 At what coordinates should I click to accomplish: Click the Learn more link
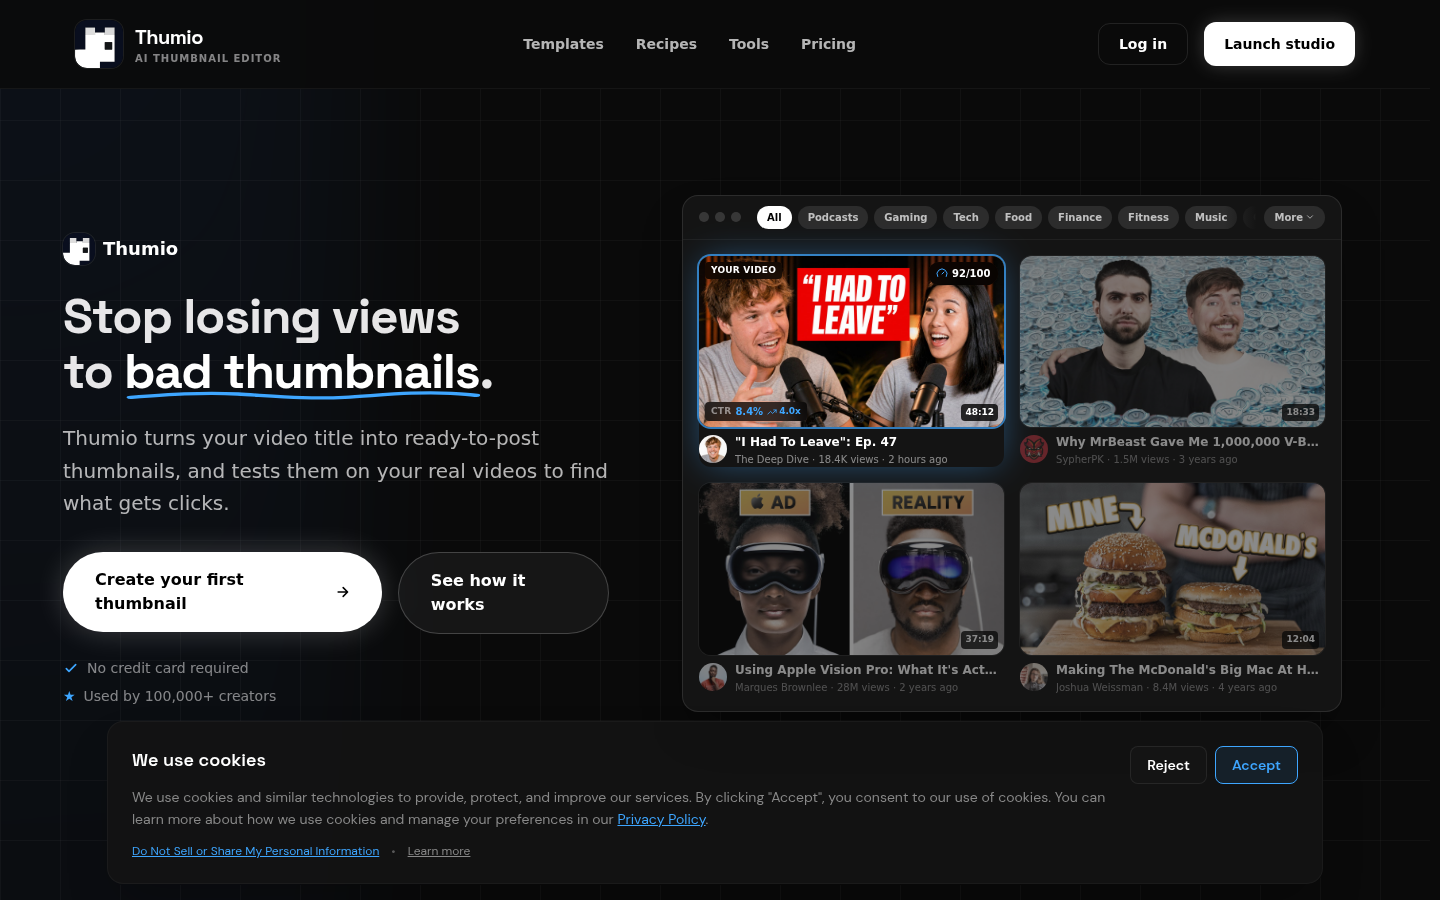coord(439,851)
